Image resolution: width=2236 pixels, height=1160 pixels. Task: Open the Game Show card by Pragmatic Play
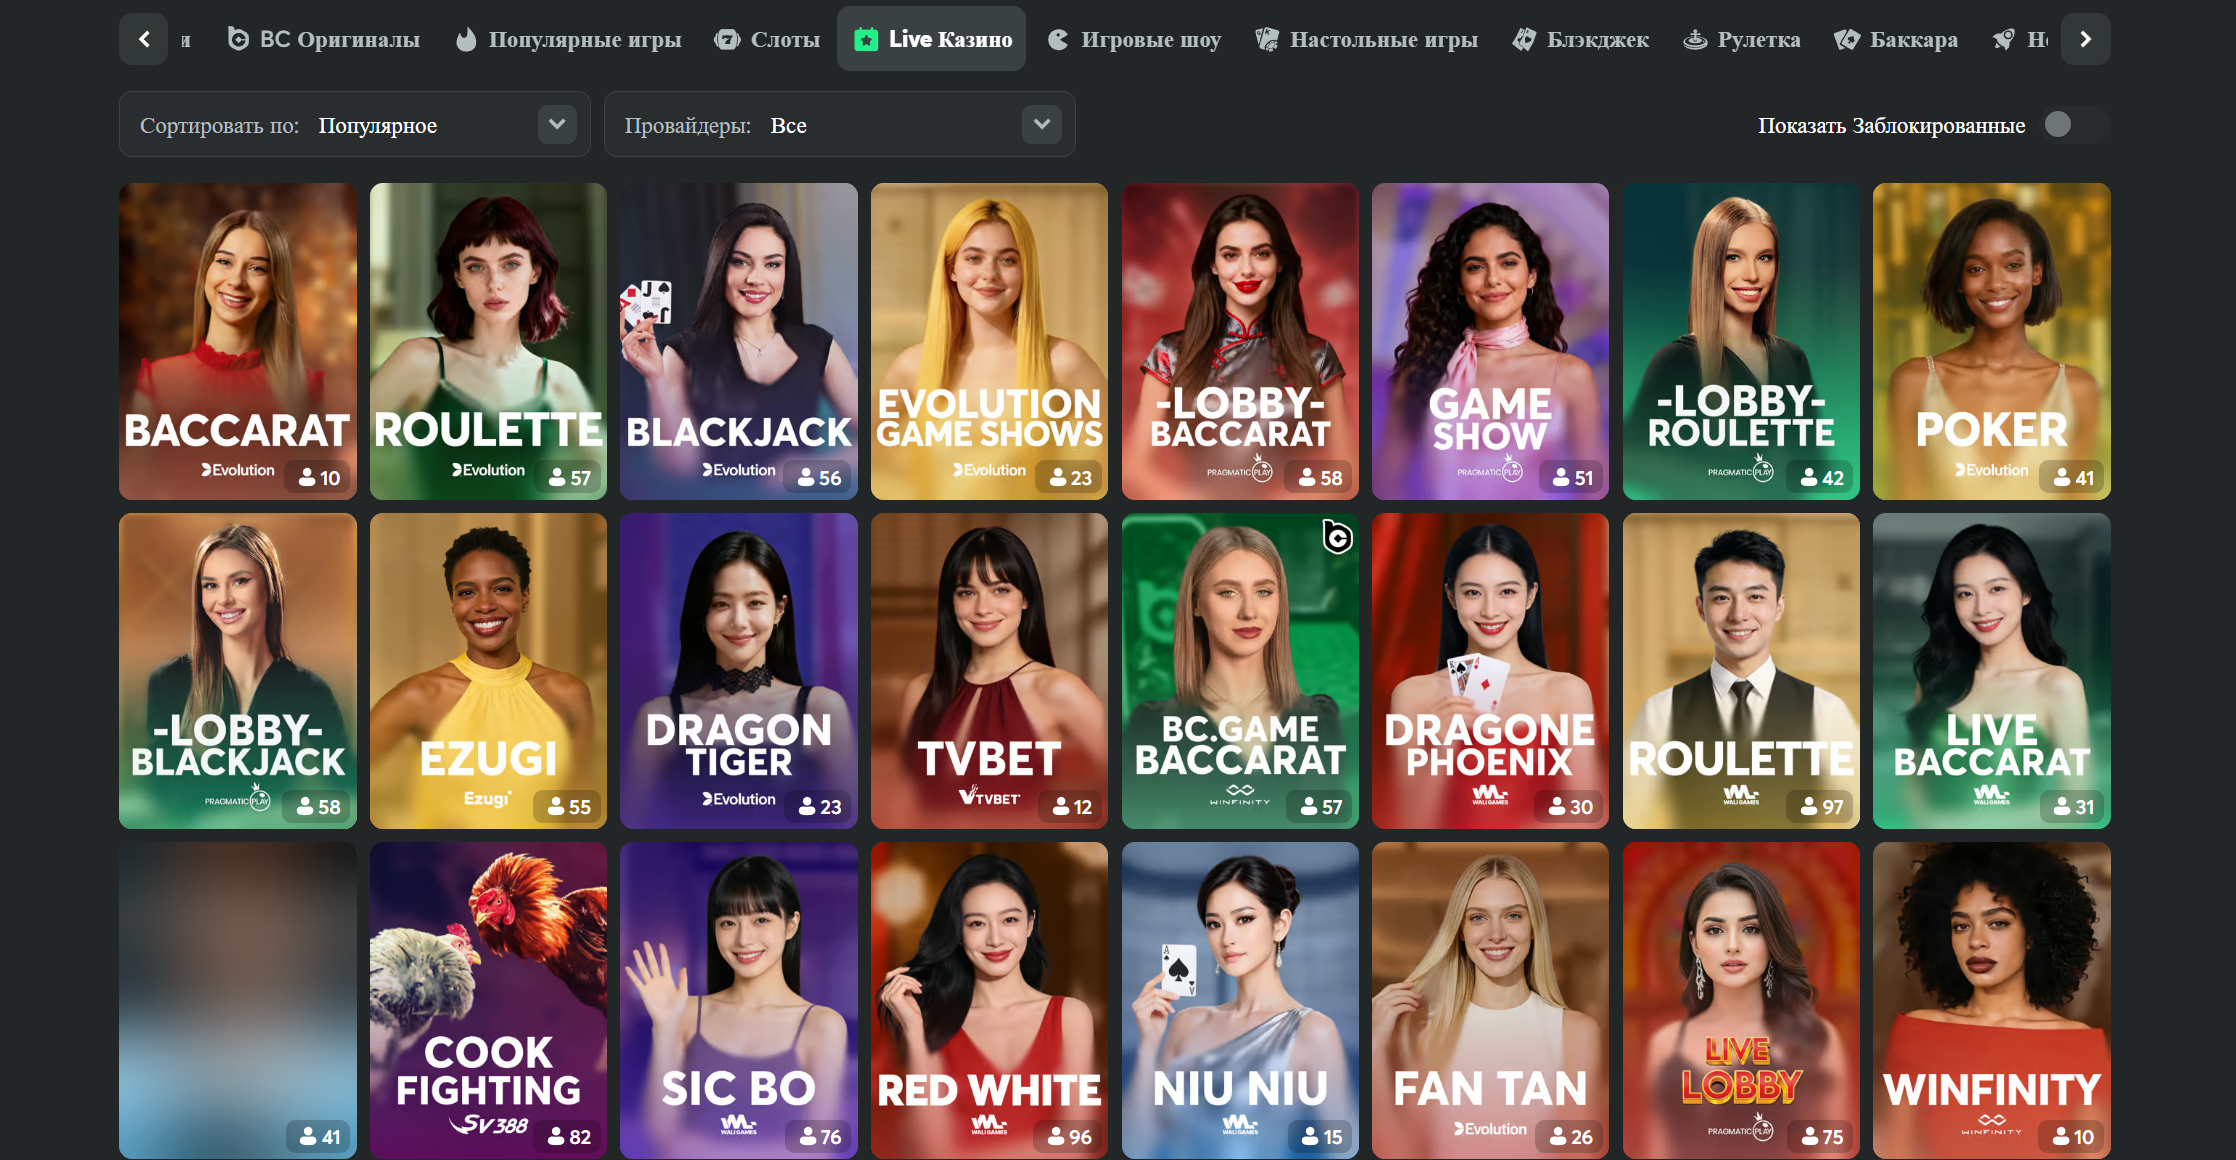click(x=1490, y=341)
